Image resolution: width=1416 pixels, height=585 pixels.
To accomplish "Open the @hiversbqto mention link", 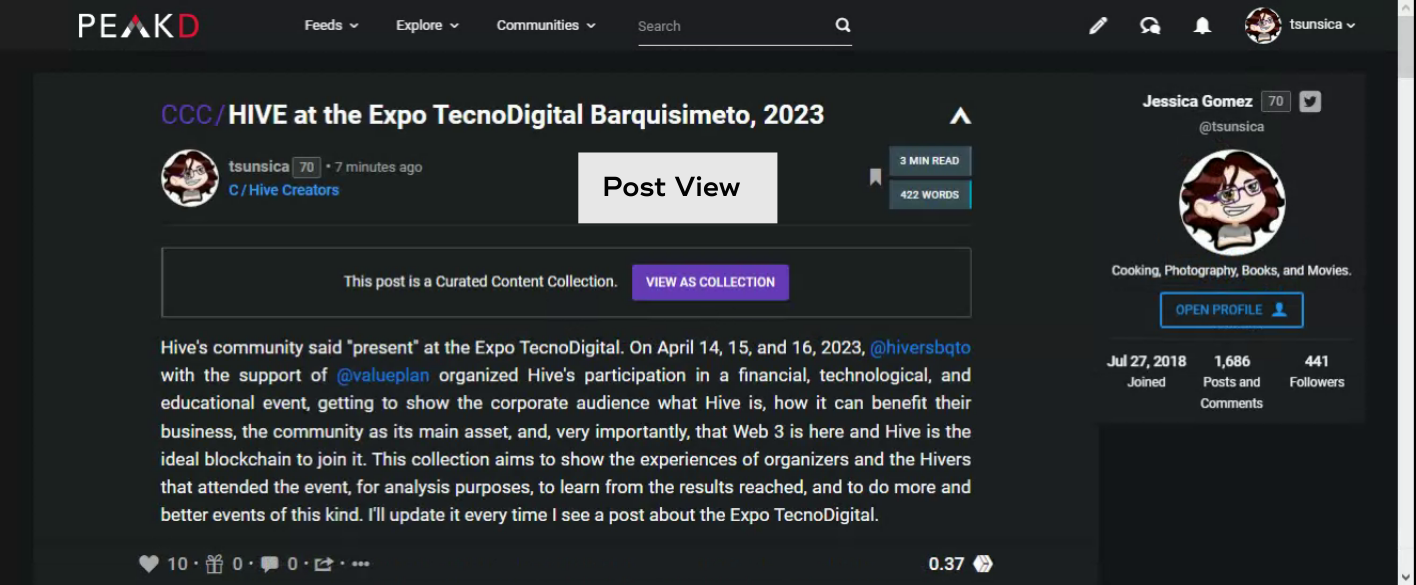I will 920,348.
